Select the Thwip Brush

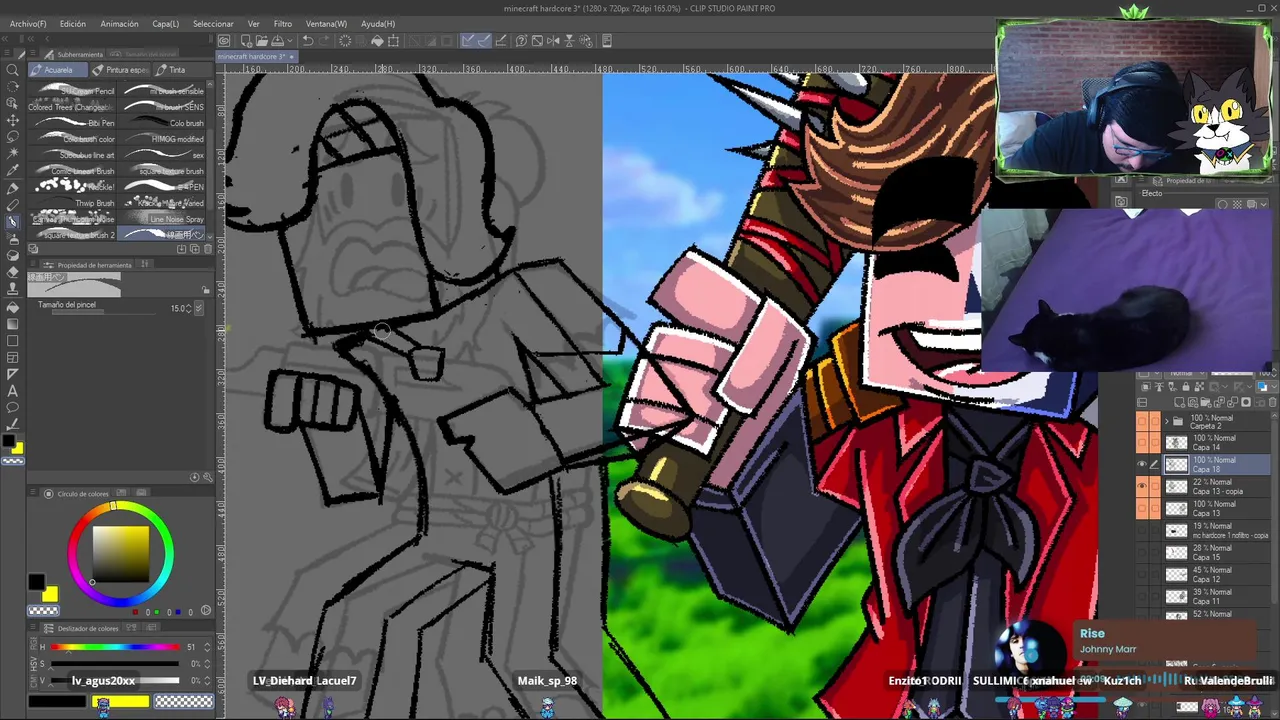[x=74, y=203]
